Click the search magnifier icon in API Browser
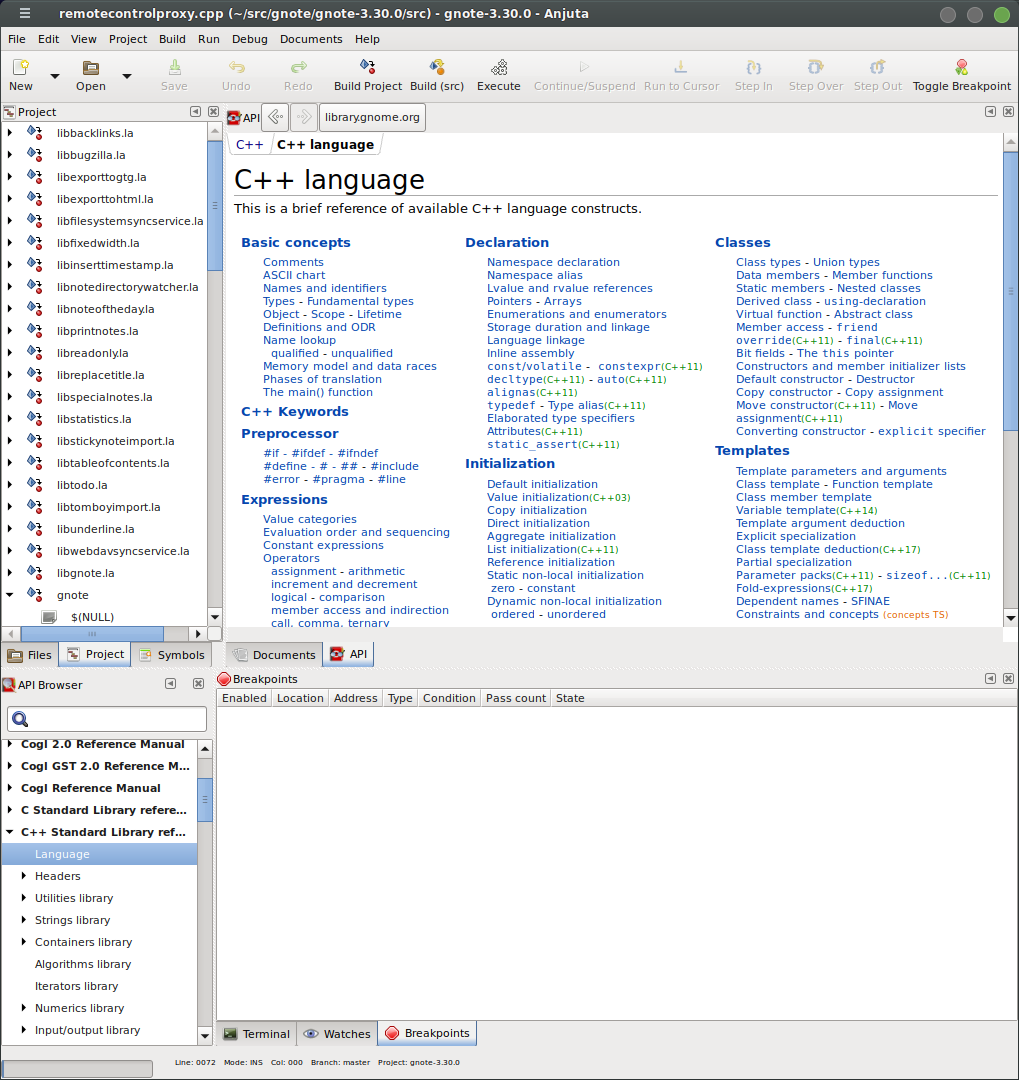This screenshot has height=1080, width=1019. (x=20, y=719)
